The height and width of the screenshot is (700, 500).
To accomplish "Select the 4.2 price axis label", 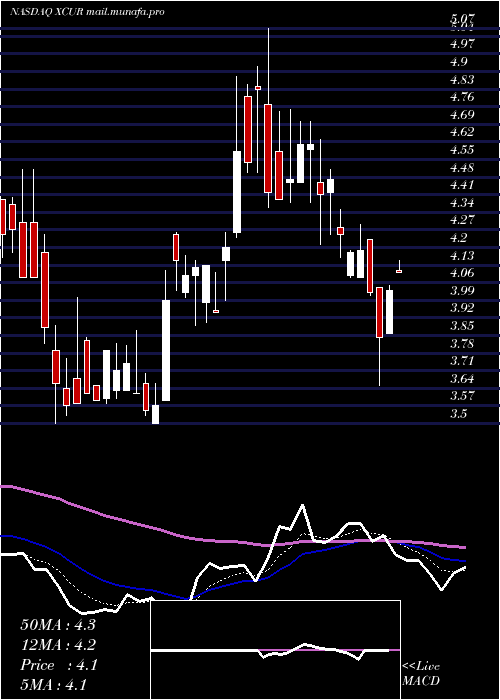I will 461,238.
